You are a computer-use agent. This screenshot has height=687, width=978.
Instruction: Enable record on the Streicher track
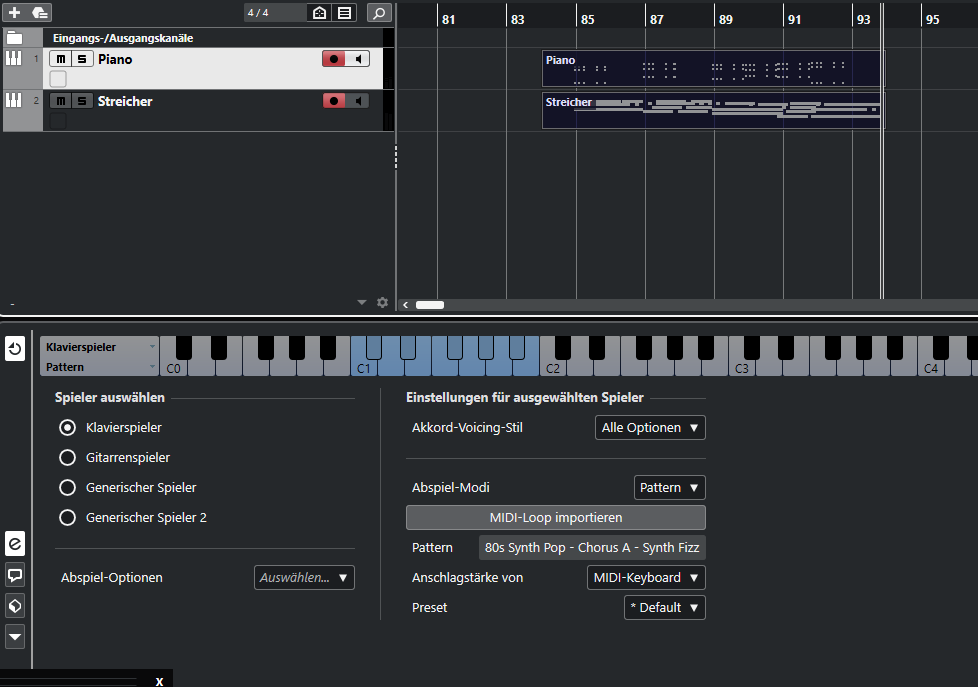click(333, 101)
